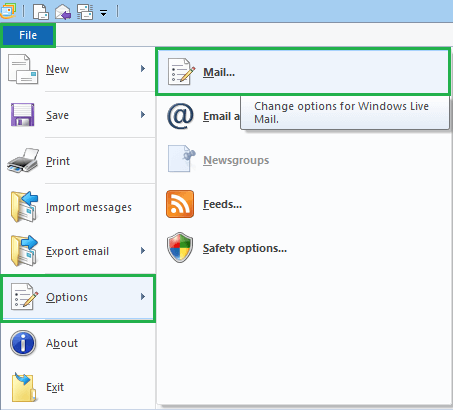The image size is (453, 410).
Task: Click the New email message toolbar icon
Action: coord(41,11)
